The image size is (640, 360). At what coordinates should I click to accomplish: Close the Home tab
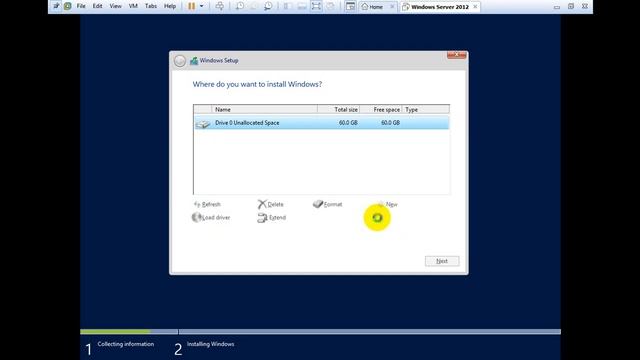392,7
